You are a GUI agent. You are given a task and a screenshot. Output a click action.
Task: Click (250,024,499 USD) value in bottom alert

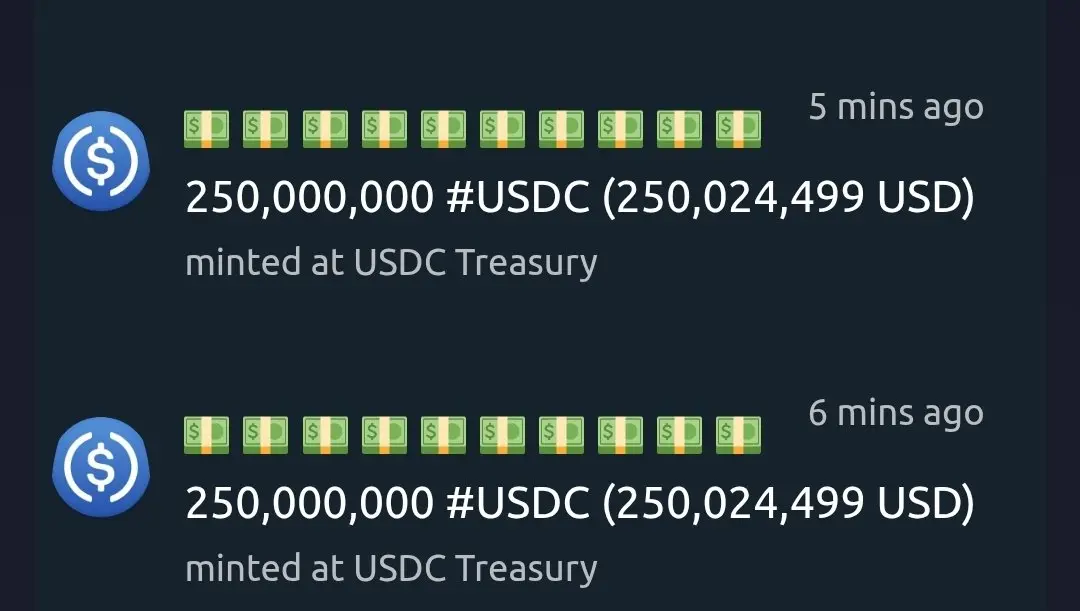(x=789, y=504)
